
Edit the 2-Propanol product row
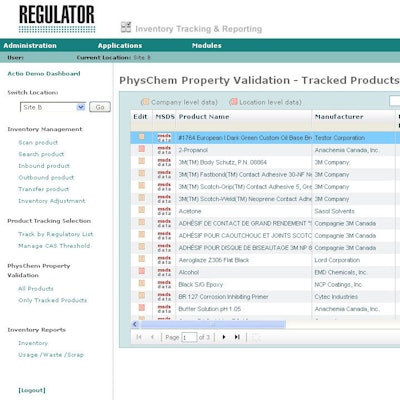[142, 149]
